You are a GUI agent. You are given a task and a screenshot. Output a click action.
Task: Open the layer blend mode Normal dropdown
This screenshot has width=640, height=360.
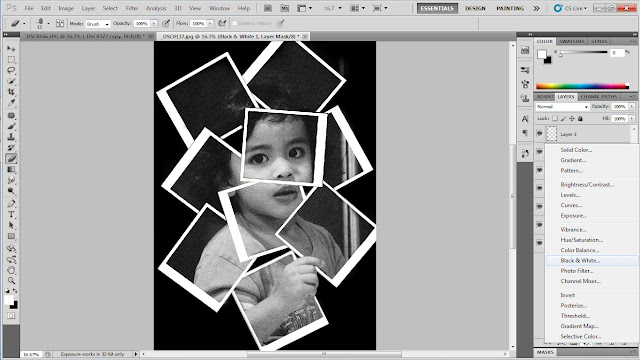(x=562, y=107)
